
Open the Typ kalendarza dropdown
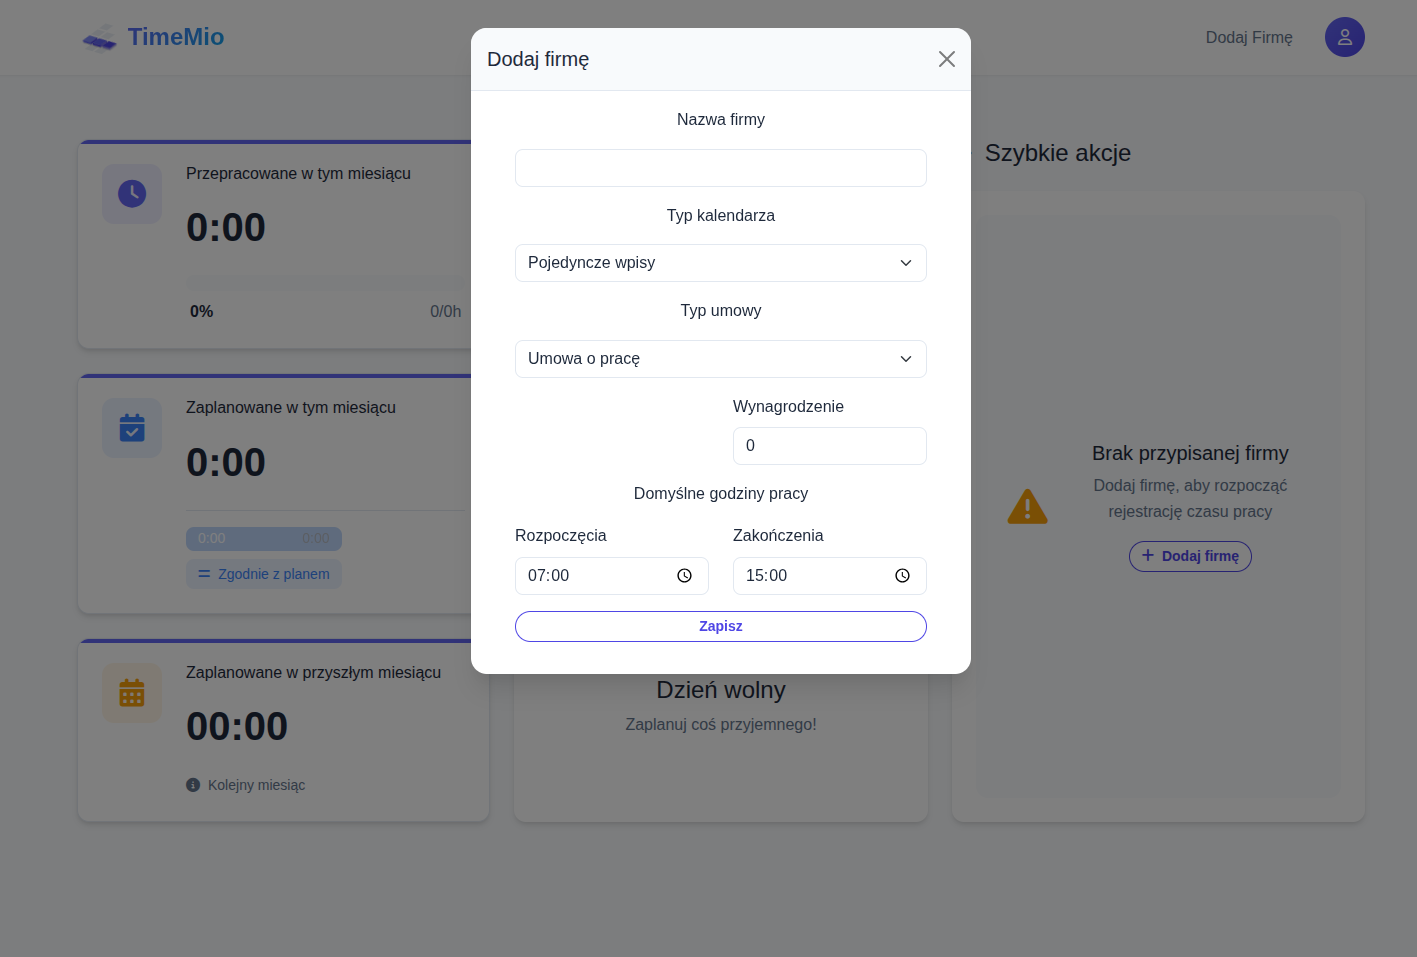[720, 263]
